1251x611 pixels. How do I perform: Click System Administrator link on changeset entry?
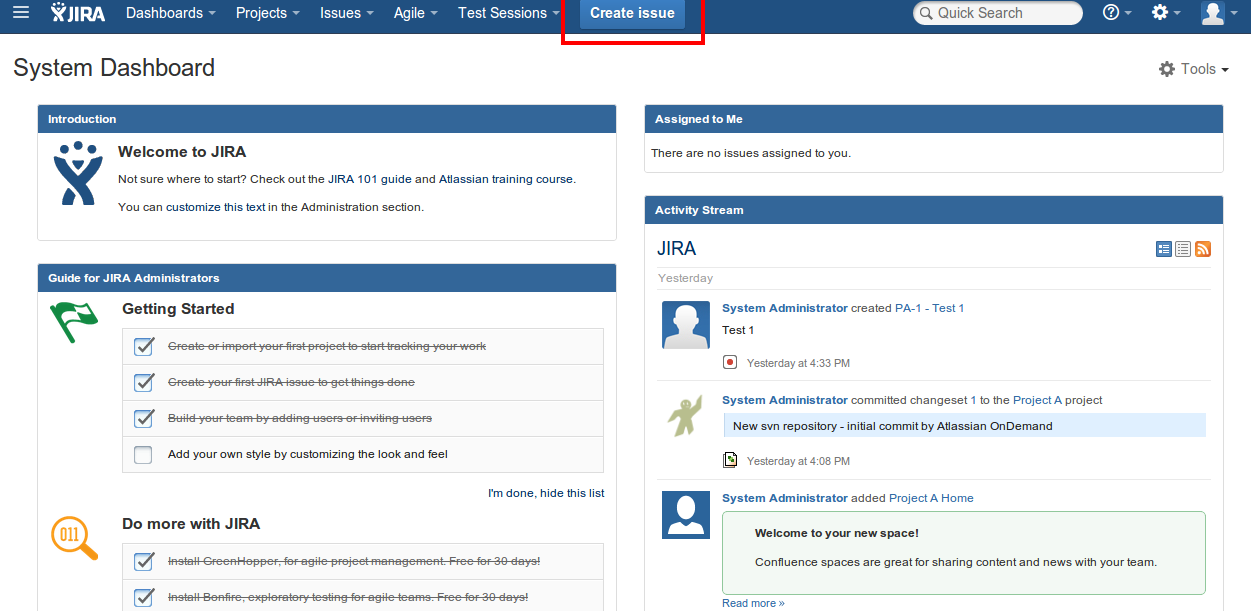(785, 400)
